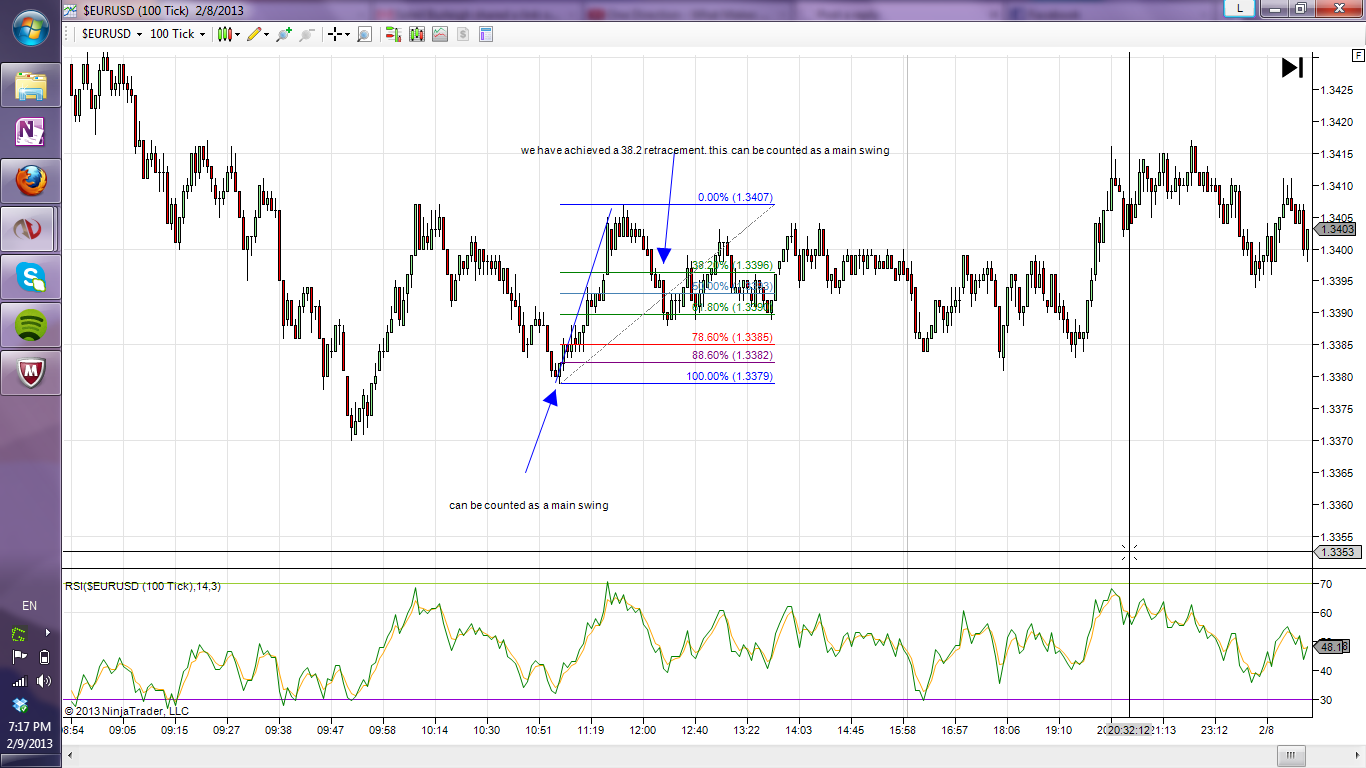Image resolution: width=1366 pixels, height=768 pixels.
Task: Click the L link button in title bar
Action: (x=1240, y=8)
